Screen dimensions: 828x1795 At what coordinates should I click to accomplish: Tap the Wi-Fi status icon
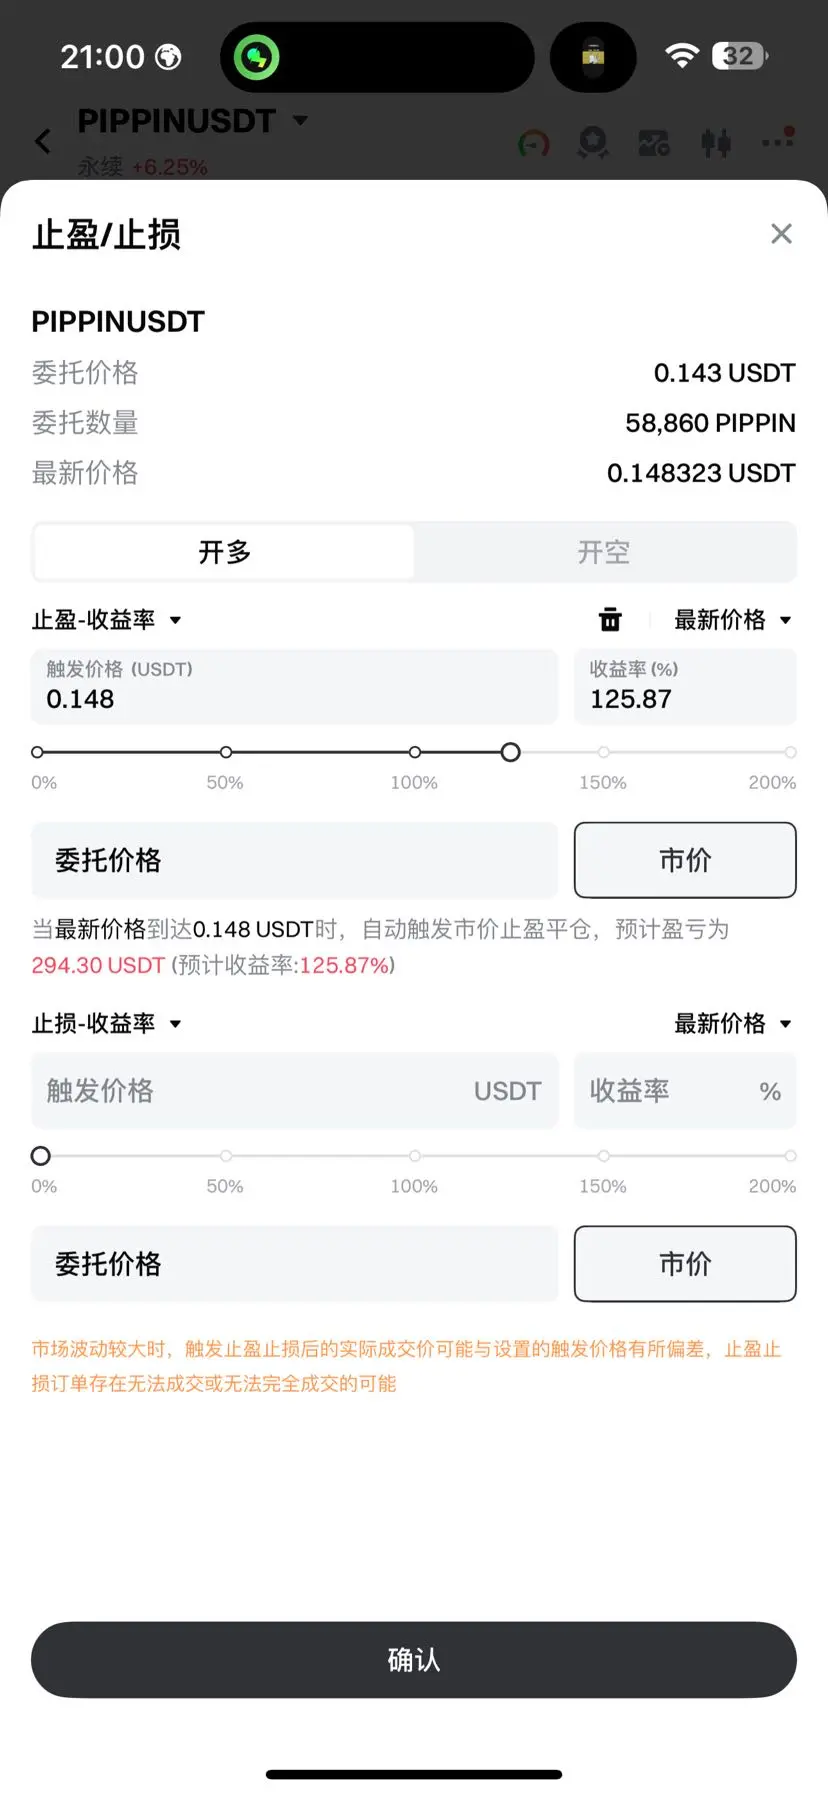[681, 56]
